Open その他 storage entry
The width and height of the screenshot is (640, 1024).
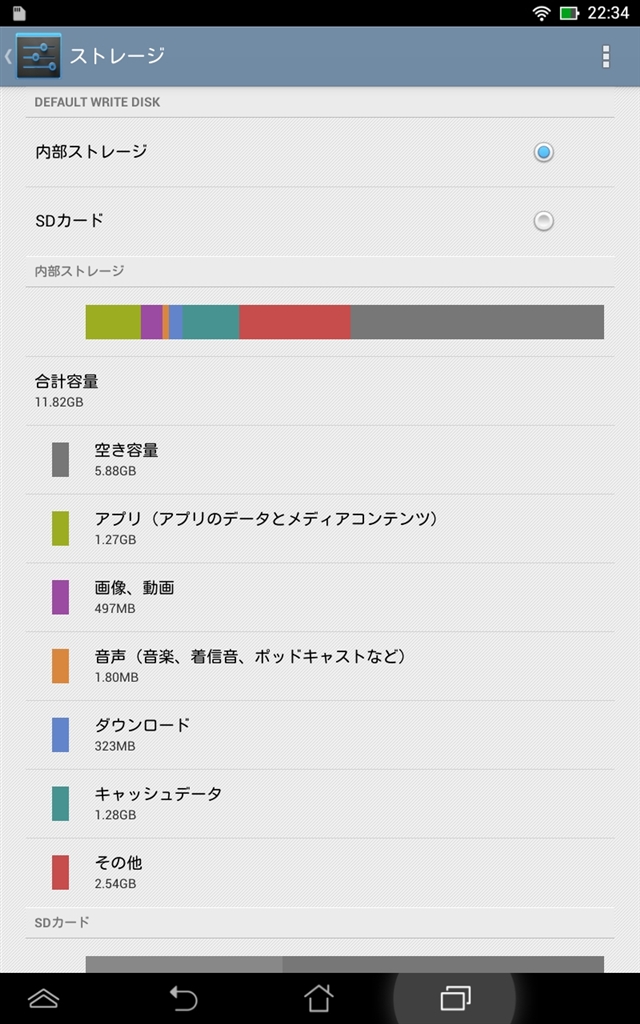point(118,872)
